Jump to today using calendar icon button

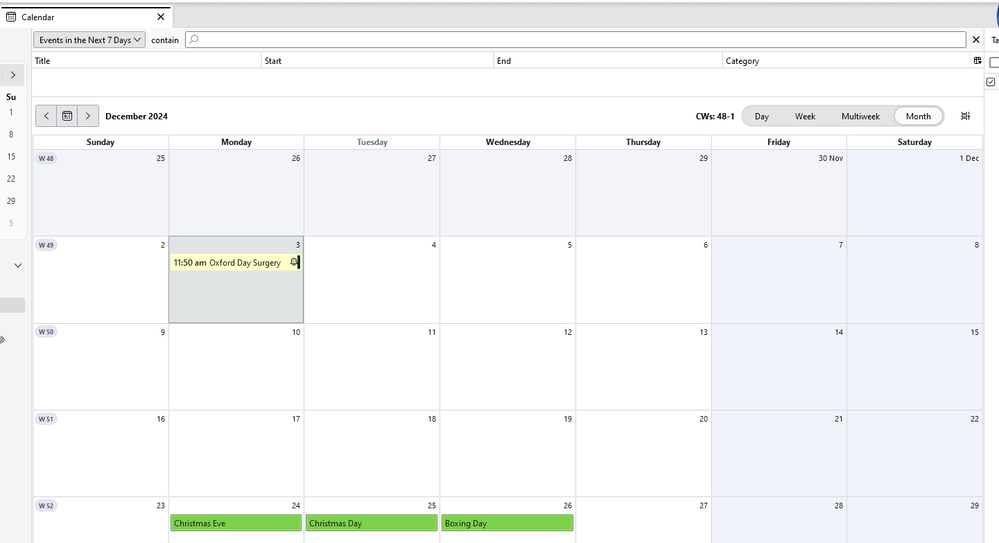coord(67,116)
